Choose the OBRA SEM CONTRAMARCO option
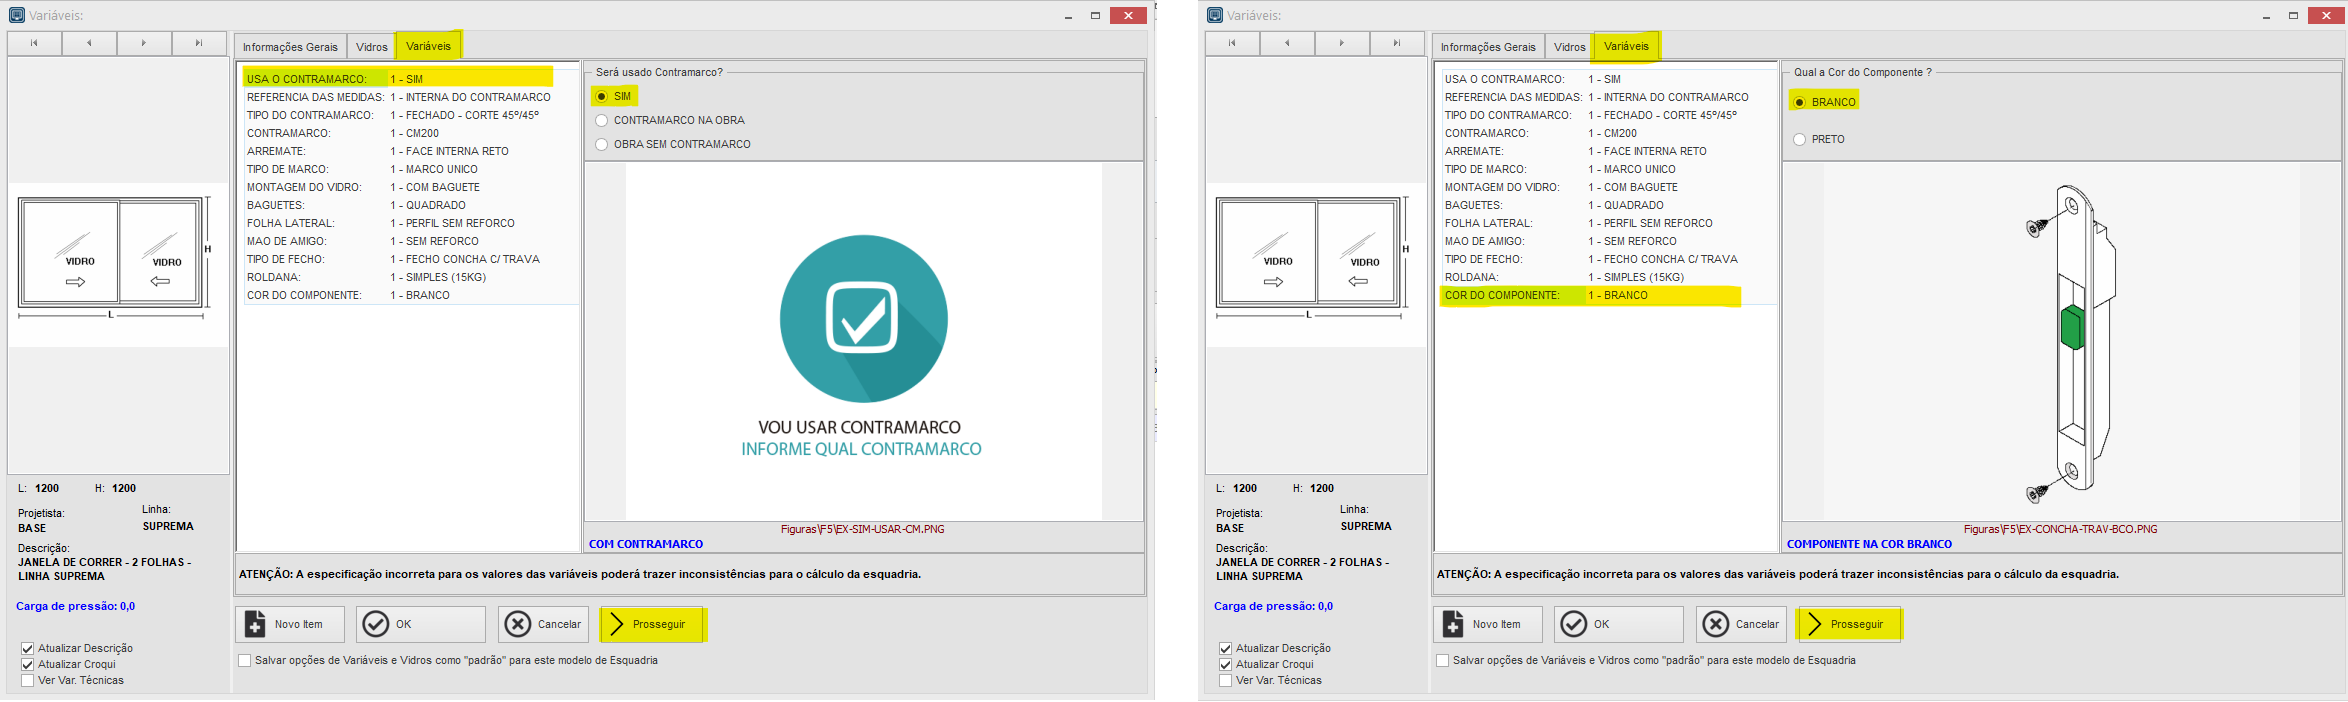This screenshot has width=2348, height=702. 602,144
